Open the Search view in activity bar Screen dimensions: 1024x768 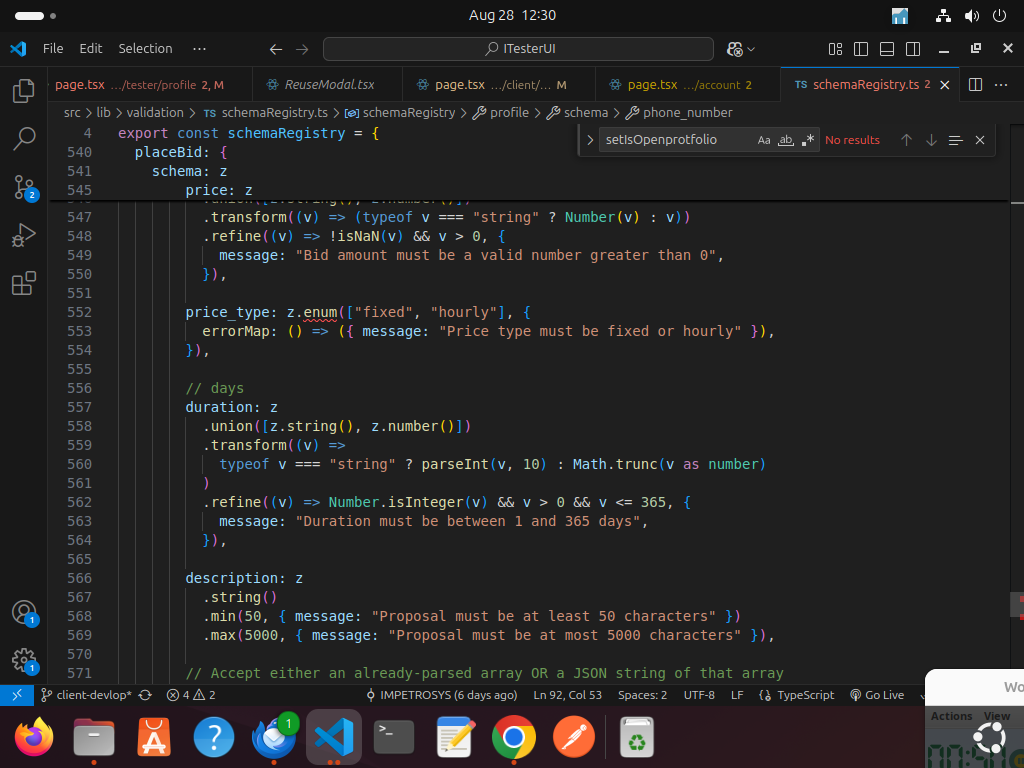point(24,139)
